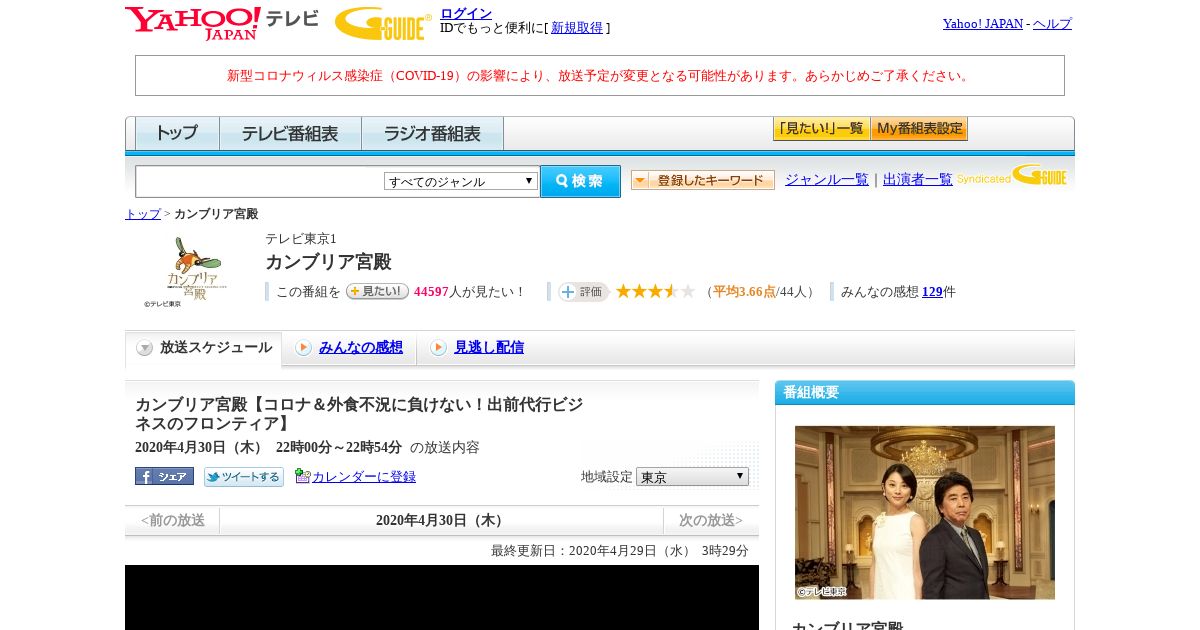
Task: Click the Syndicated G-GUIDE logo
Action: tap(1011, 176)
